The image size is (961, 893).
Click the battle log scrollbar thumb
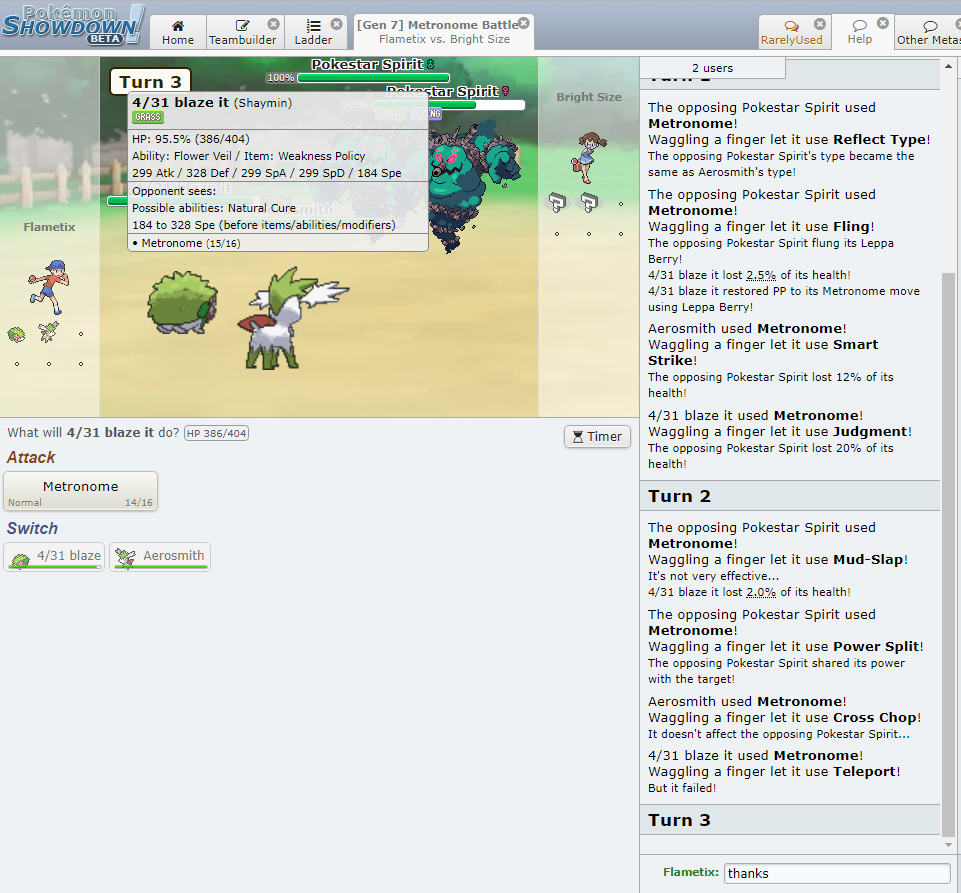click(x=948, y=555)
